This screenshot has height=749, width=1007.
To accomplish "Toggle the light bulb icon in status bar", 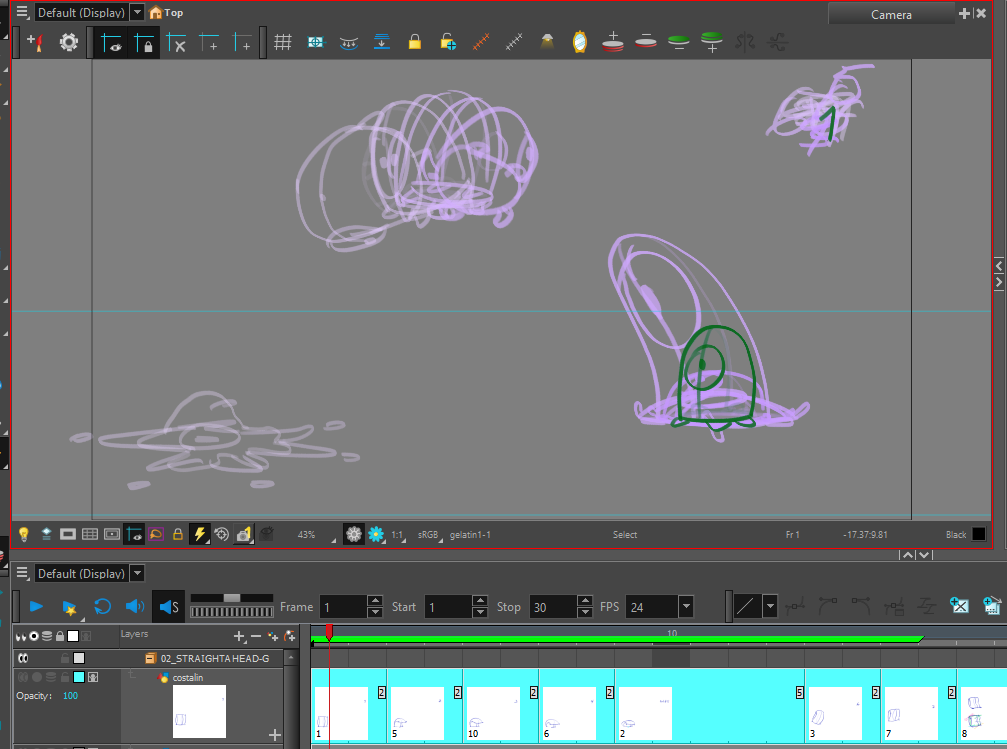I will 24,534.
